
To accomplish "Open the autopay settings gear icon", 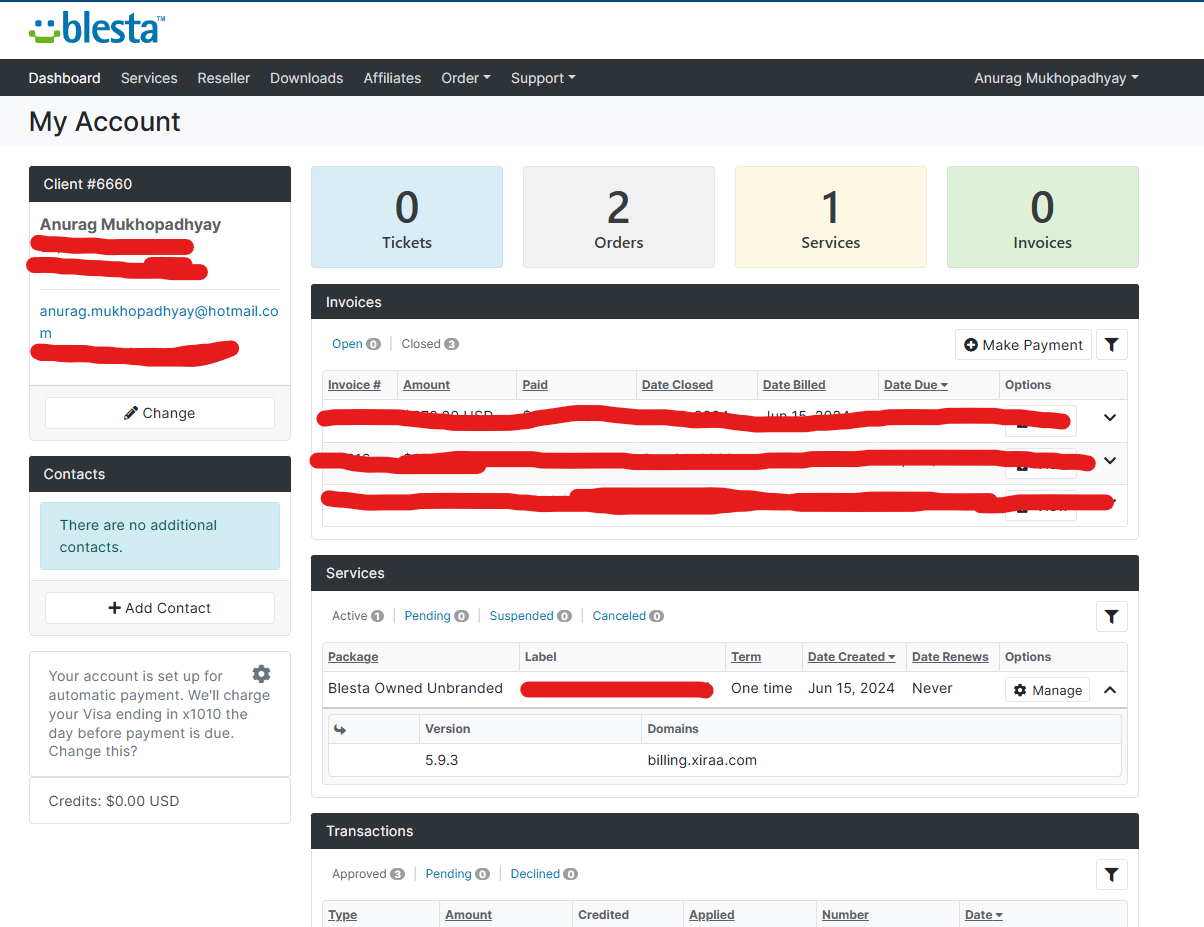I will [x=261, y=674].
